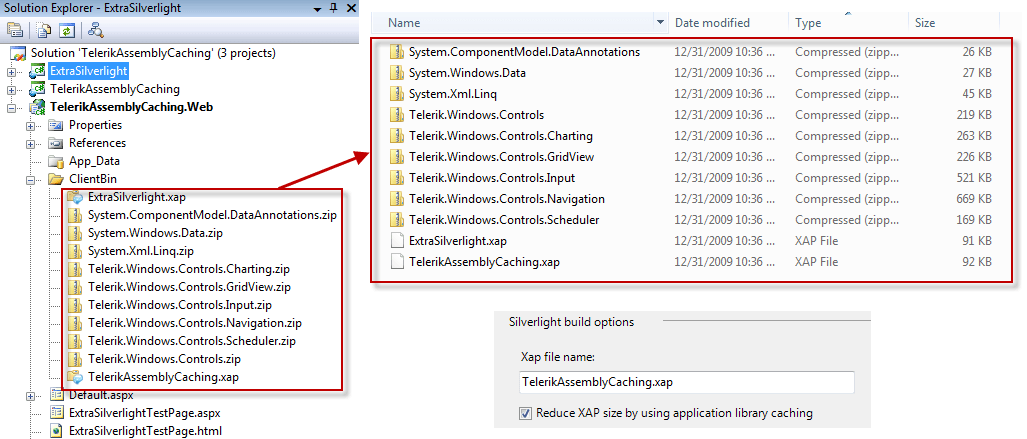Viewport: 1027px width, 439px height.
Task: Select Telerik.Windows.Controls.Navigation in file list
Action: (x=507, y=199)
